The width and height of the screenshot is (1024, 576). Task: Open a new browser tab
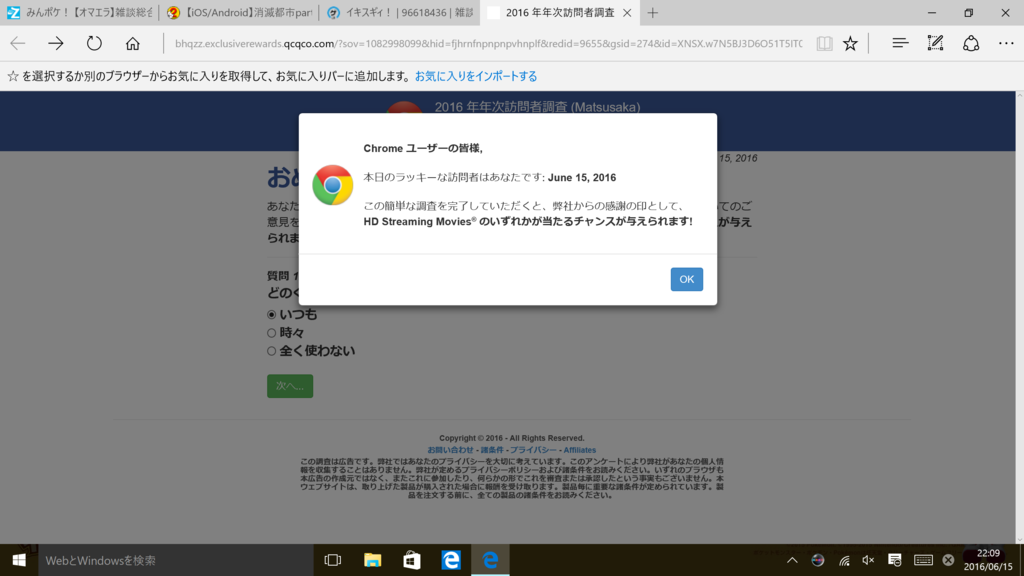pyautogui.click(x=653, y=13)
